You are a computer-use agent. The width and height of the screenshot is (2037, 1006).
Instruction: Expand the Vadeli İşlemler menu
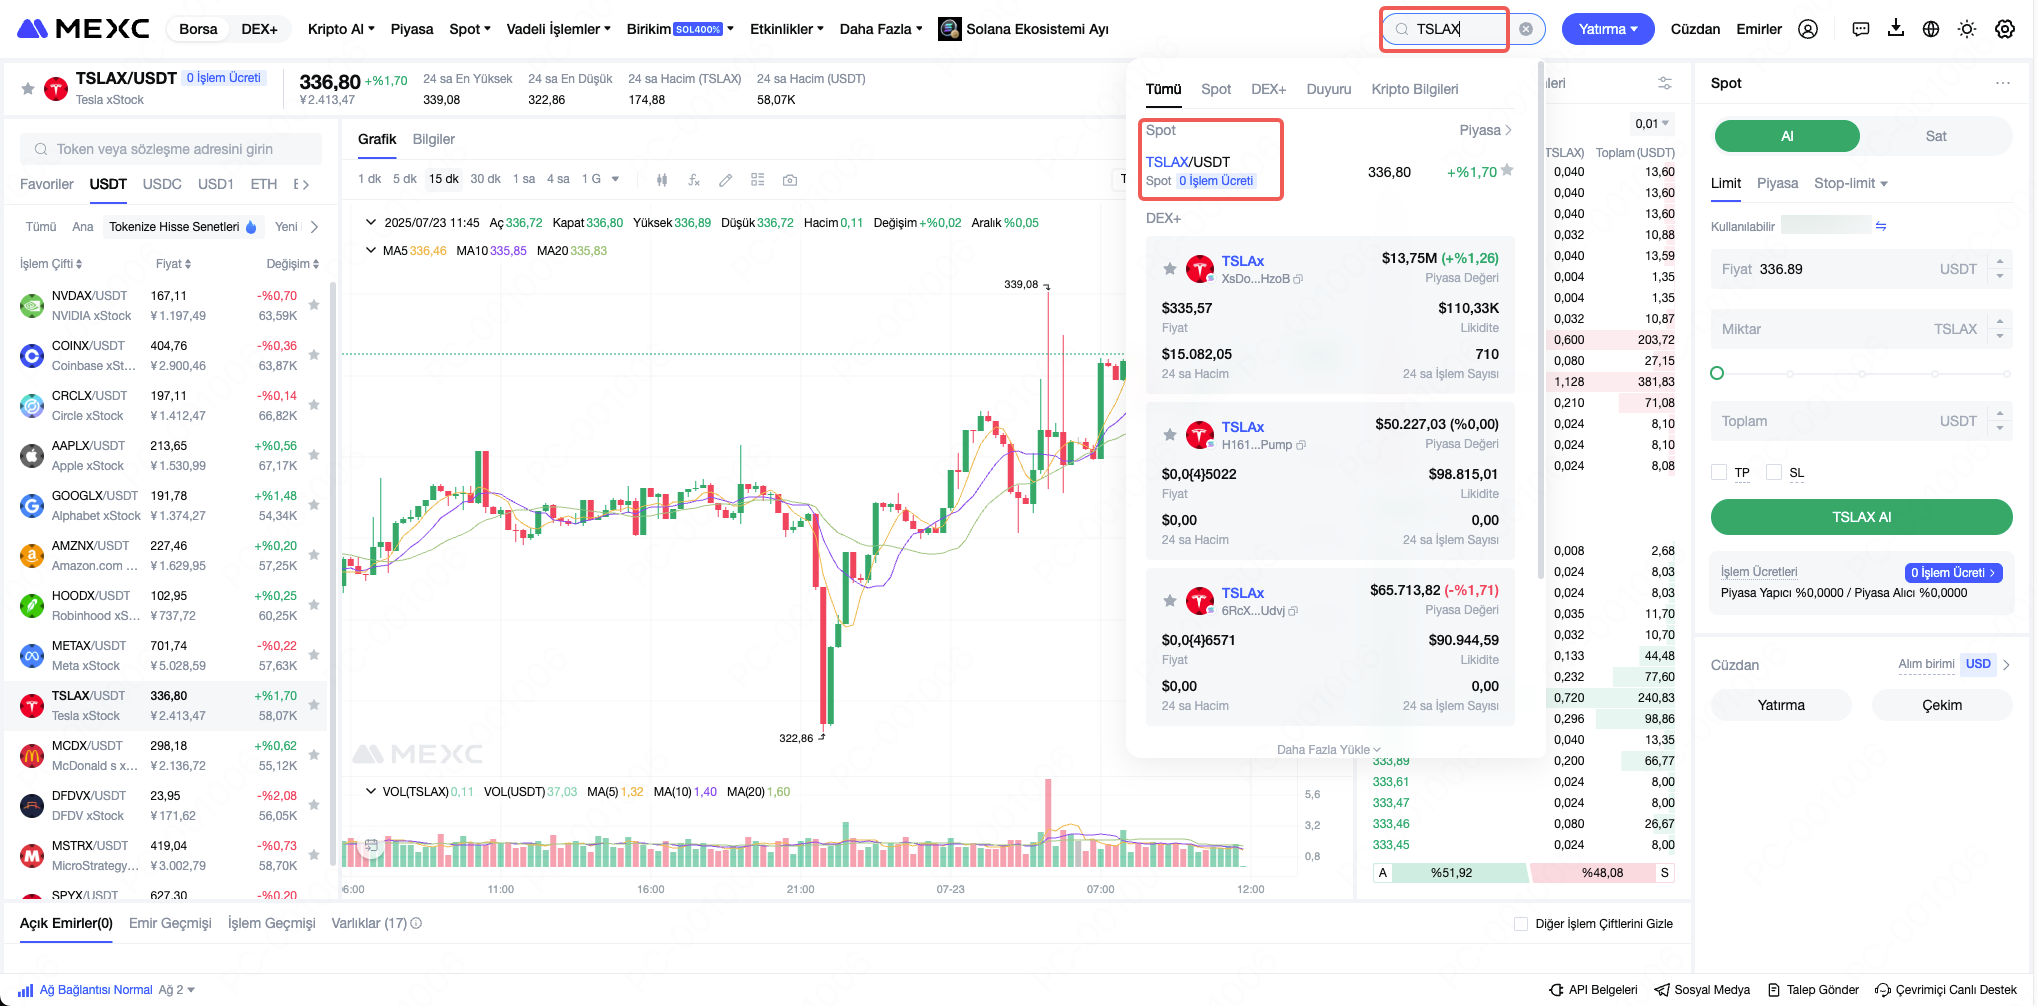pyautogui.click(x=558, y=29)
